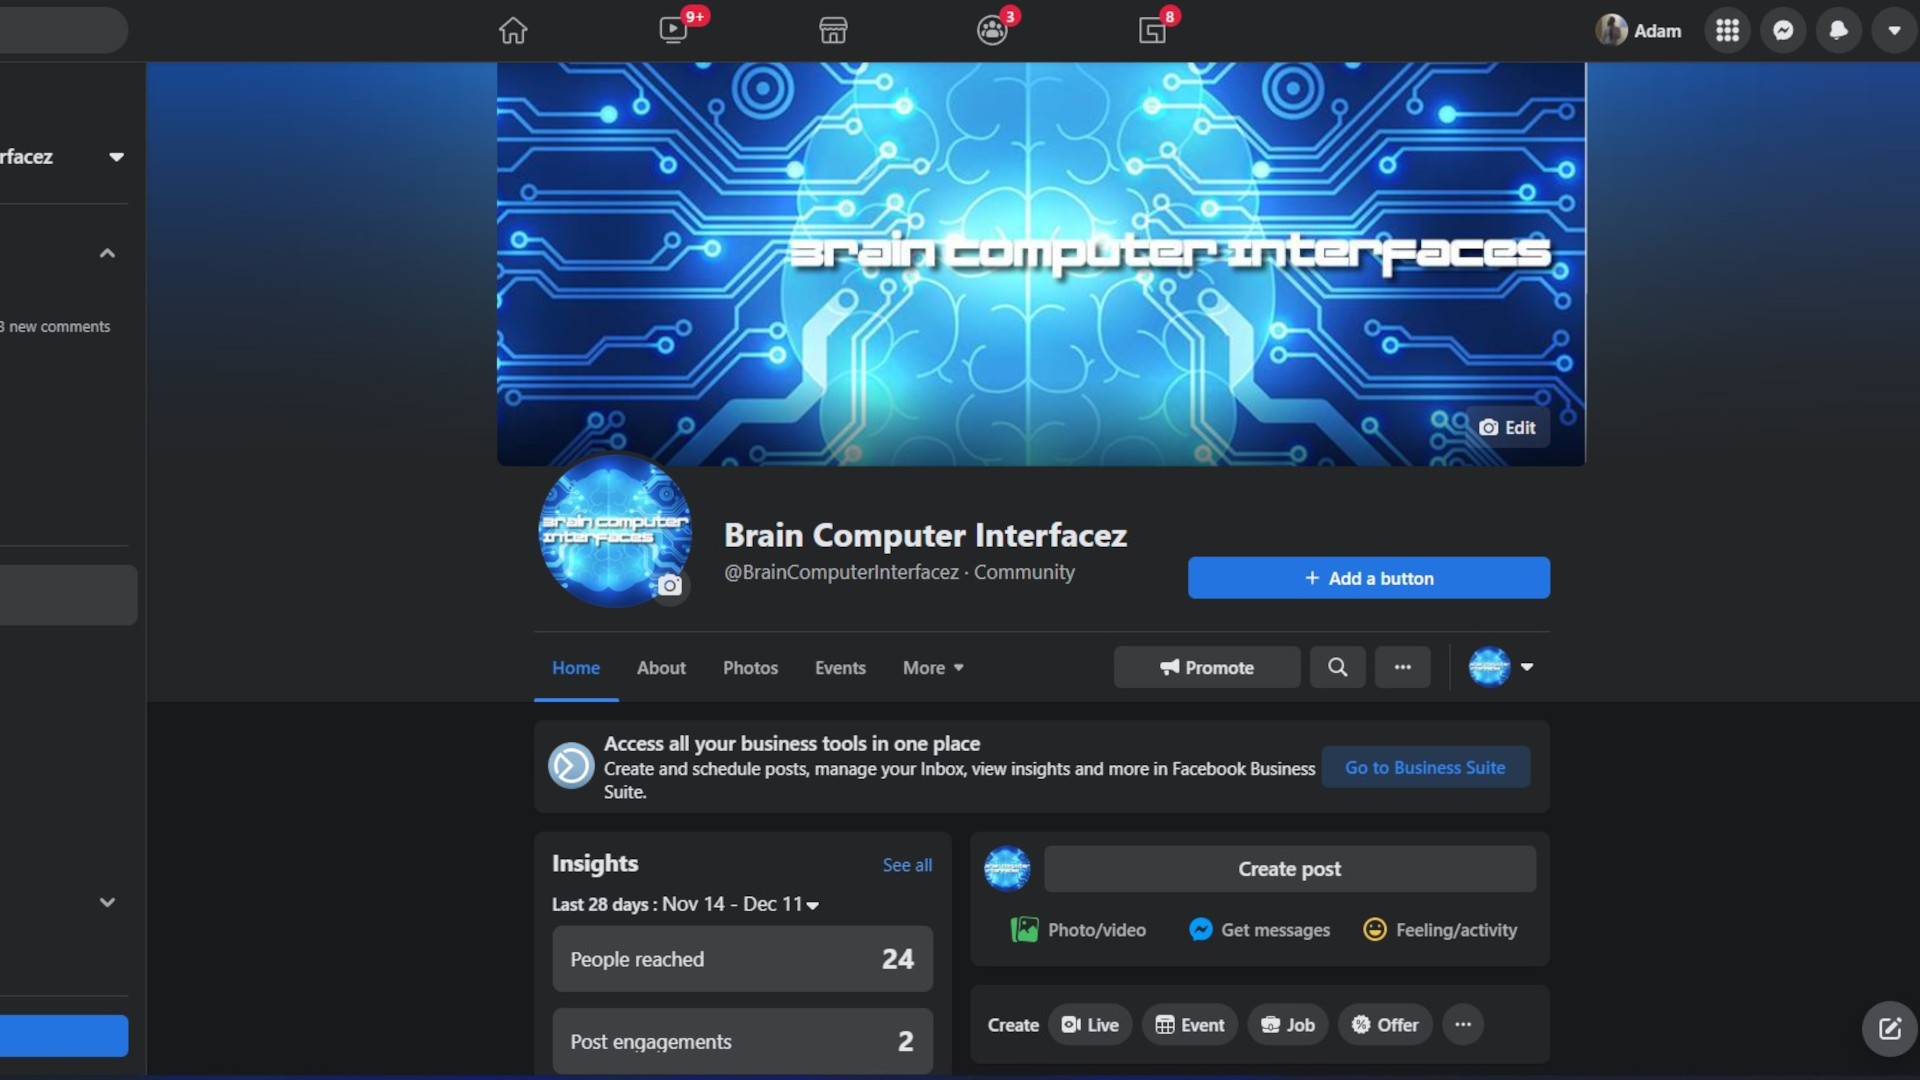Open the Groups icon with 3 notifications
This screenshot has width=1920, height=1080.
click(992, 30)
